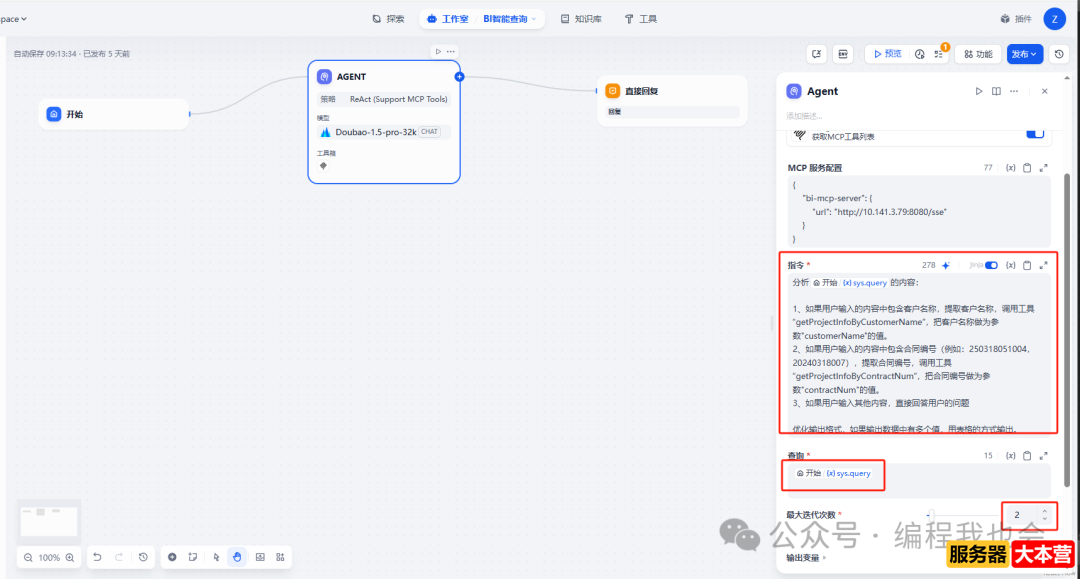1080x579 pixels.
Task: Switch to 工作室 studio tab
Action: [448, 19]
